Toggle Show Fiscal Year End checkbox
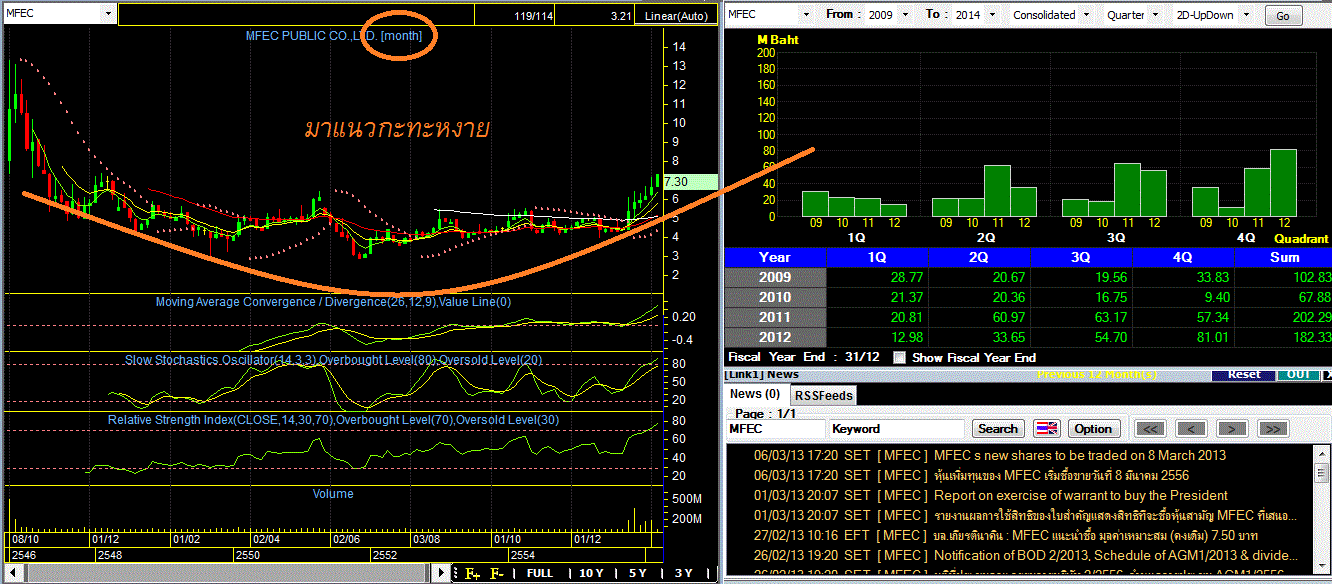 pyautogui.click(x=900, y=358)
